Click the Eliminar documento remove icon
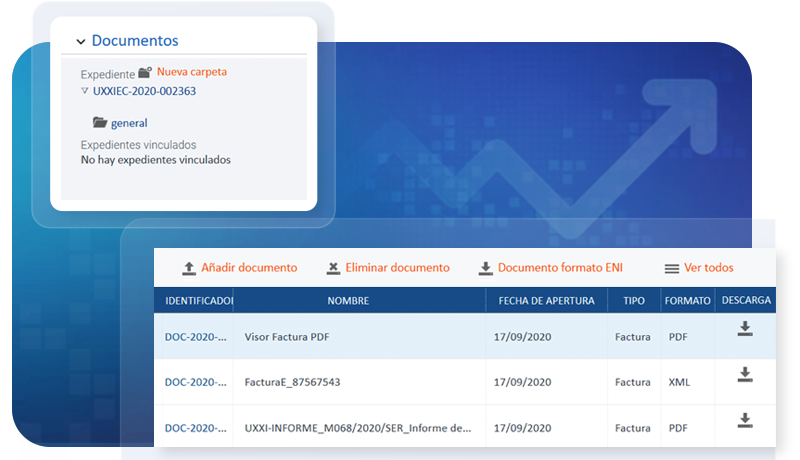 coord(334,268)
